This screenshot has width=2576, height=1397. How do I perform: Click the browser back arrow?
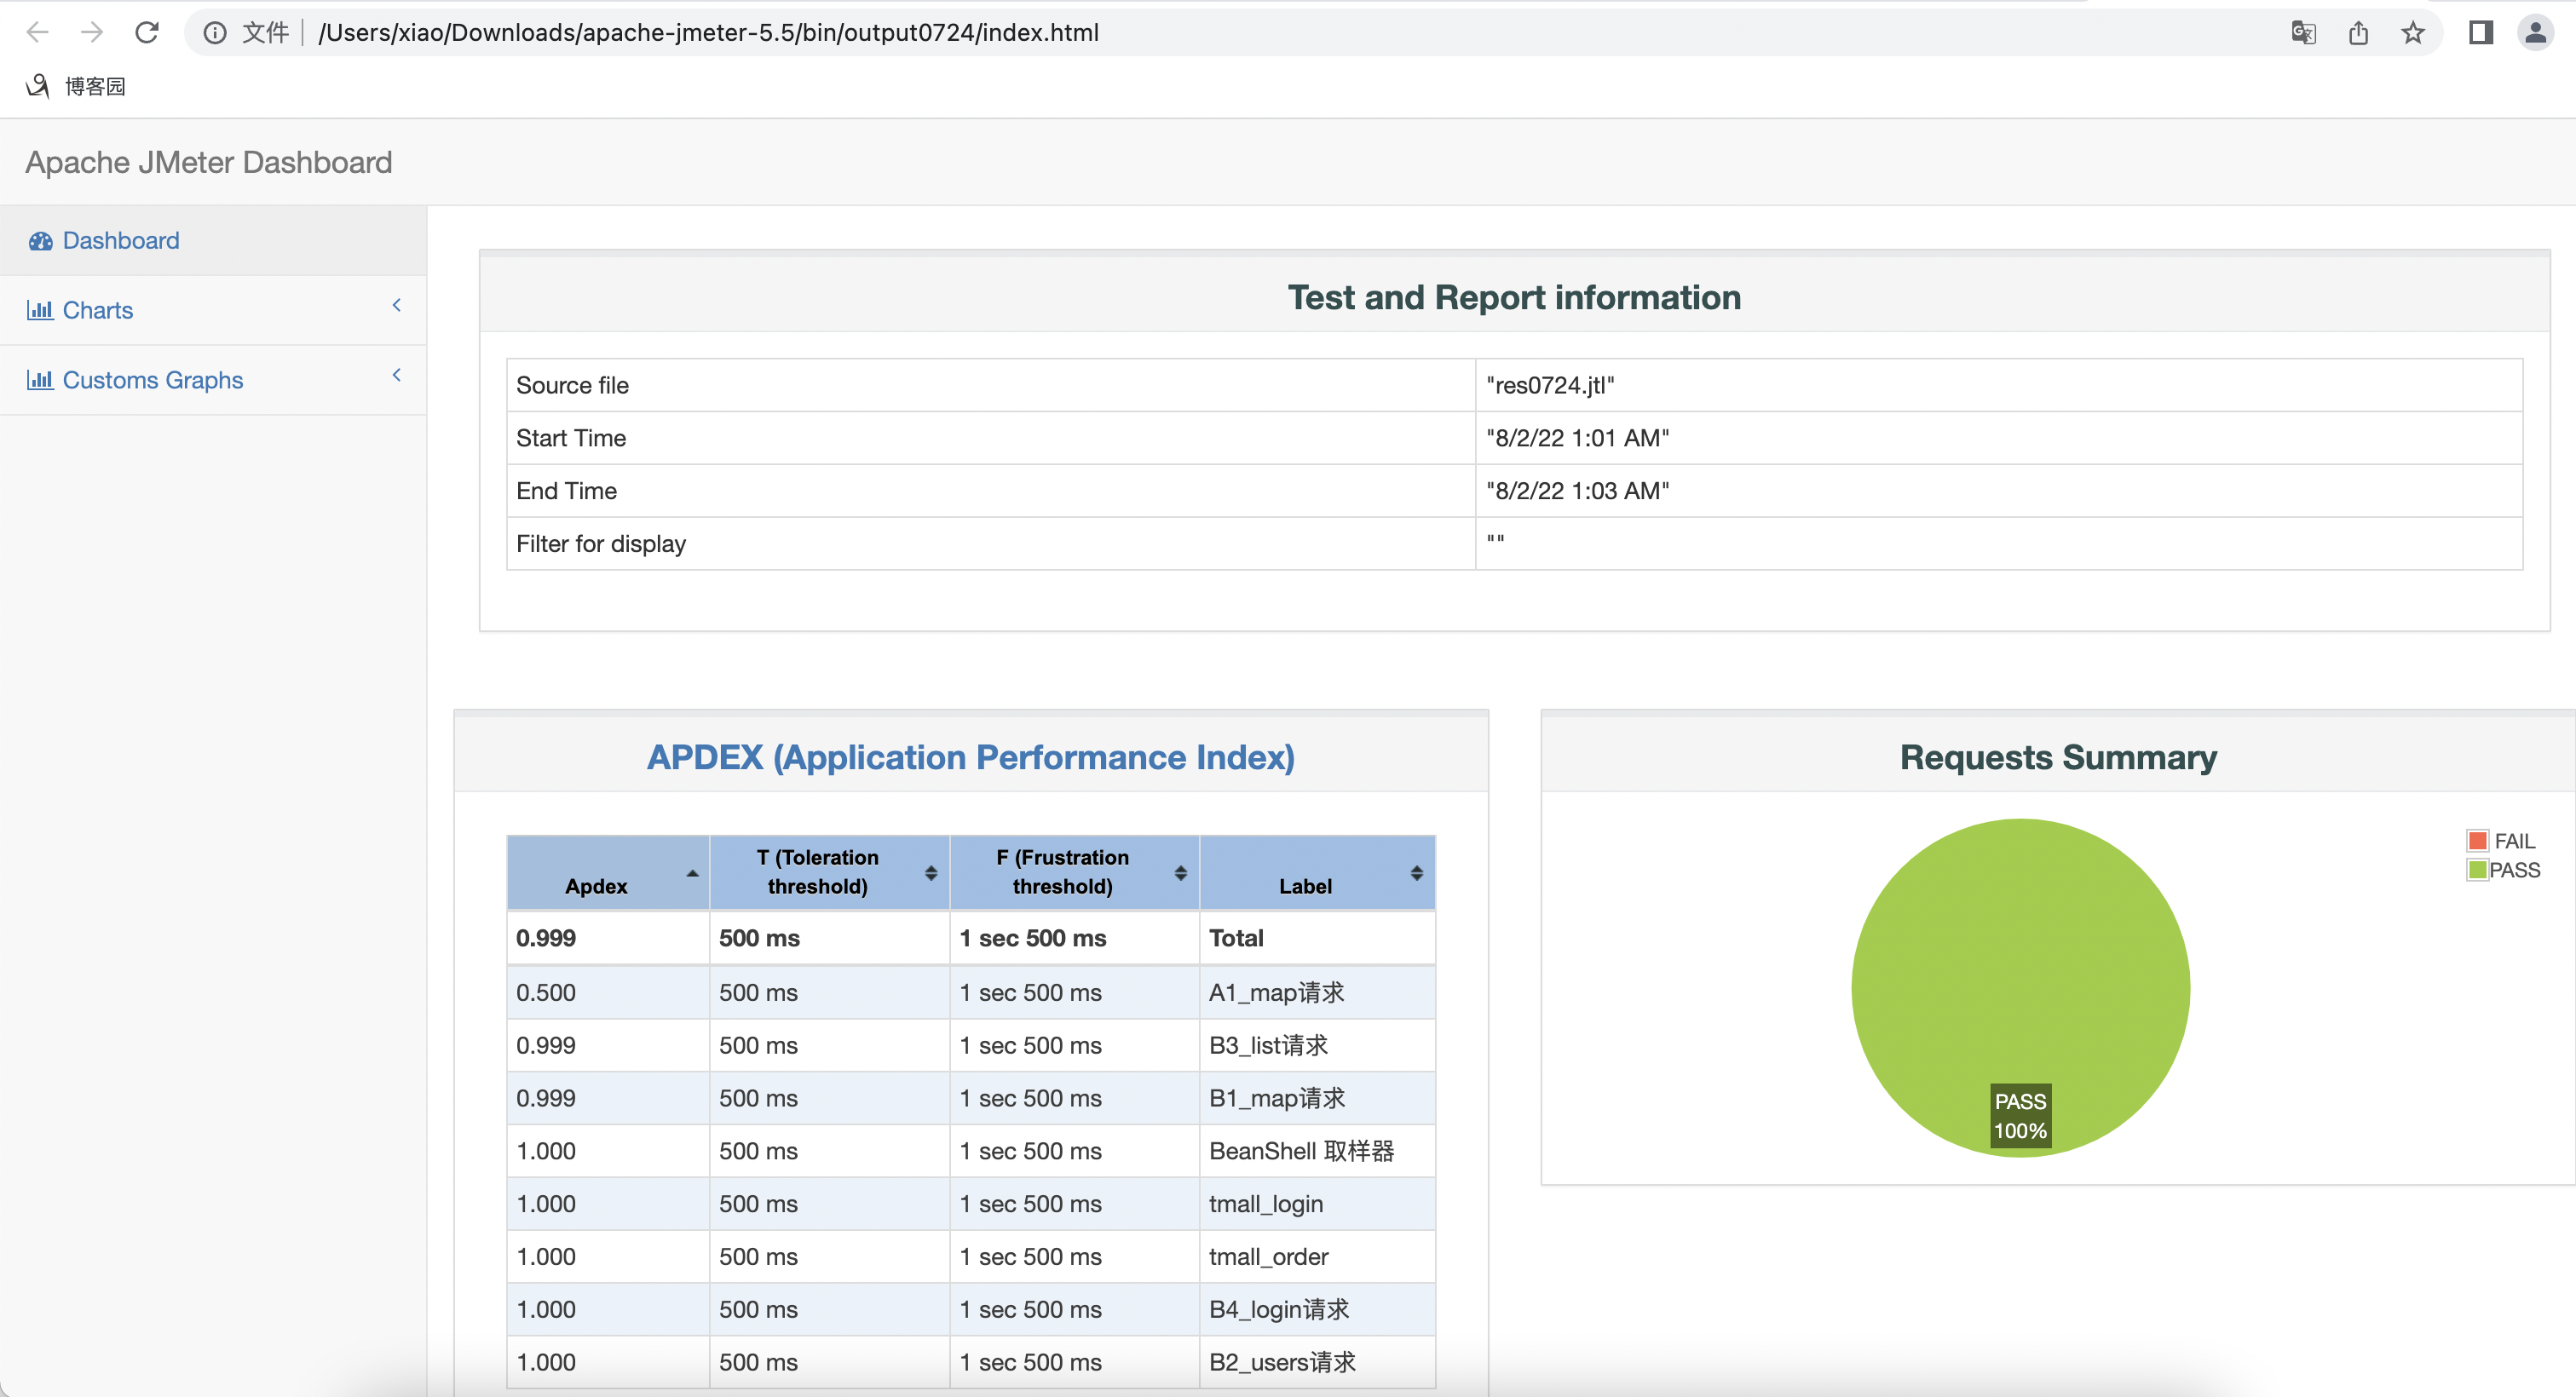[x=38, y=33]
